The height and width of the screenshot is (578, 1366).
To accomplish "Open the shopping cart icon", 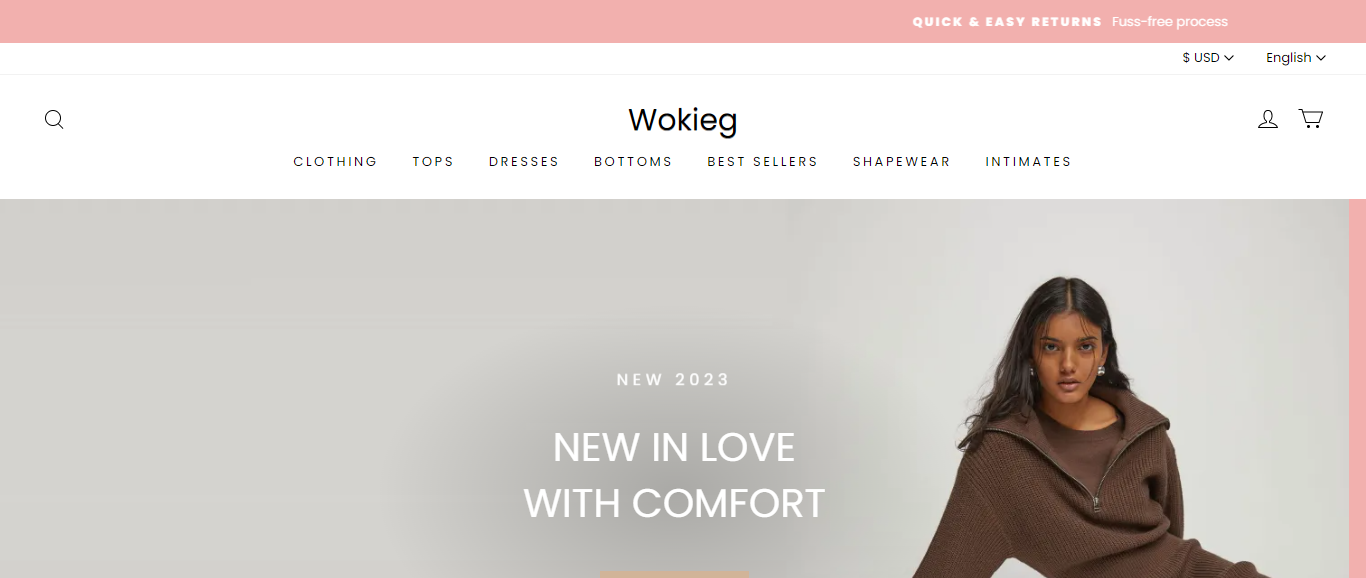I will tap(1310, 119).
